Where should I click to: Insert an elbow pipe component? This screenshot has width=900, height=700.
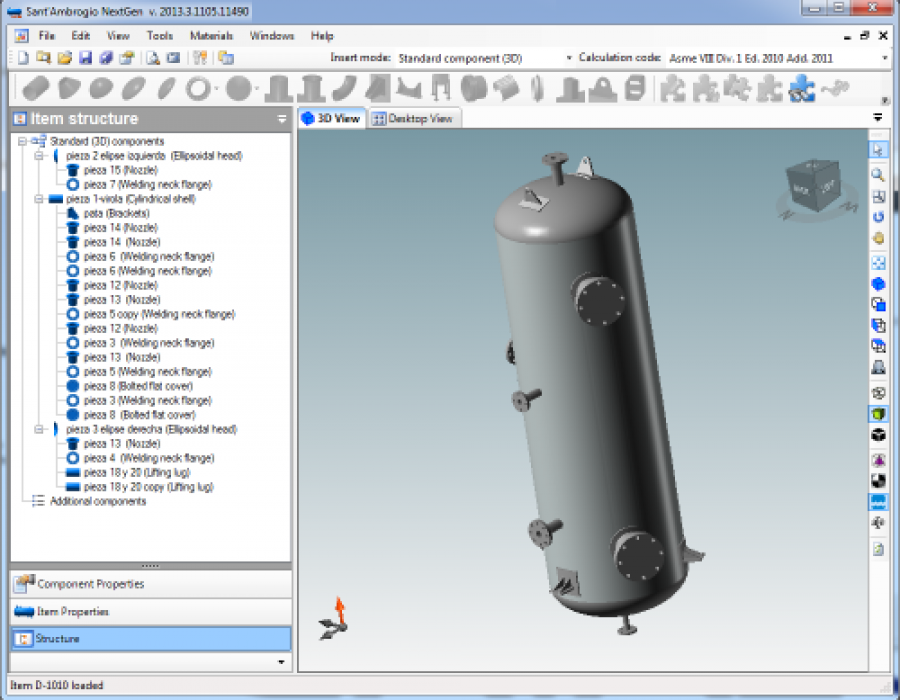point(344,89)
